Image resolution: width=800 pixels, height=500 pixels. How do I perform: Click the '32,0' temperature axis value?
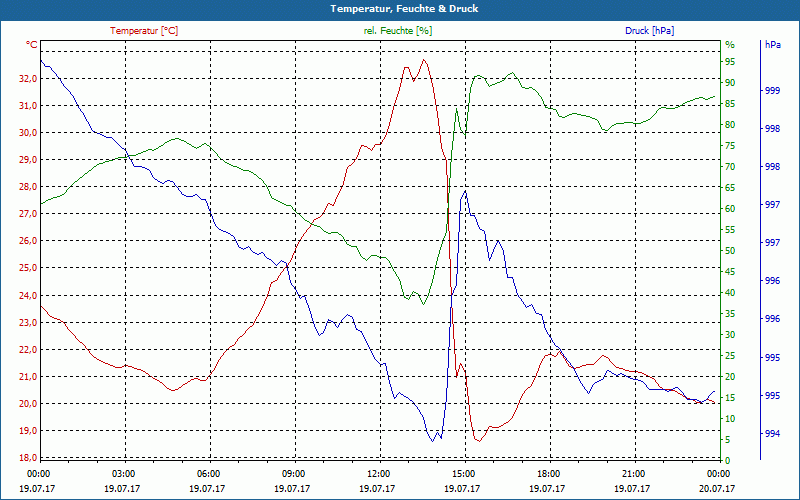coord(29,79)
